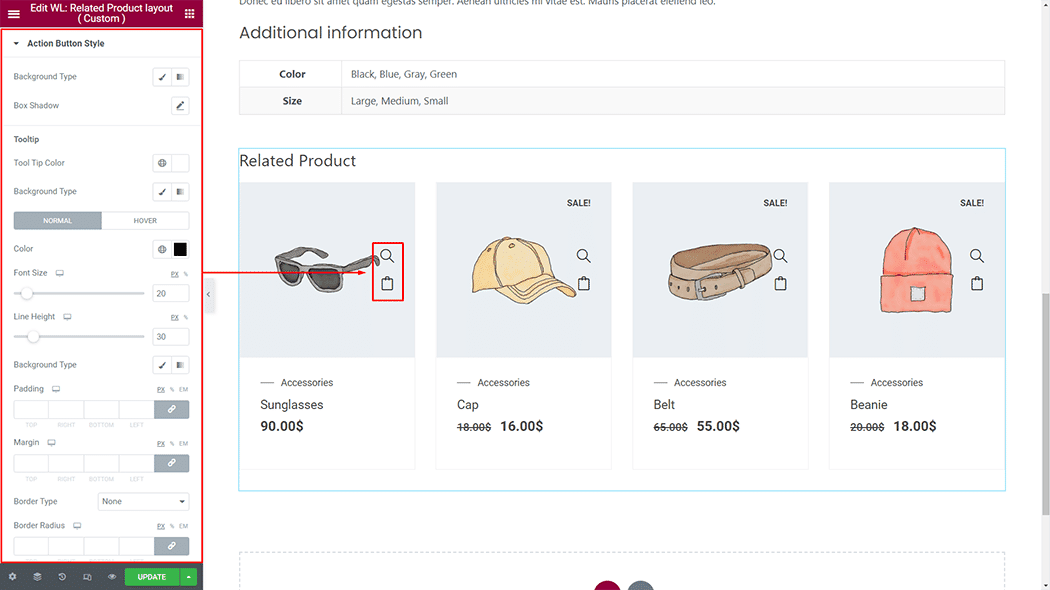
Task: Toggle linked values for Margin
Action: pyautogui.click(x=171, y=463)
